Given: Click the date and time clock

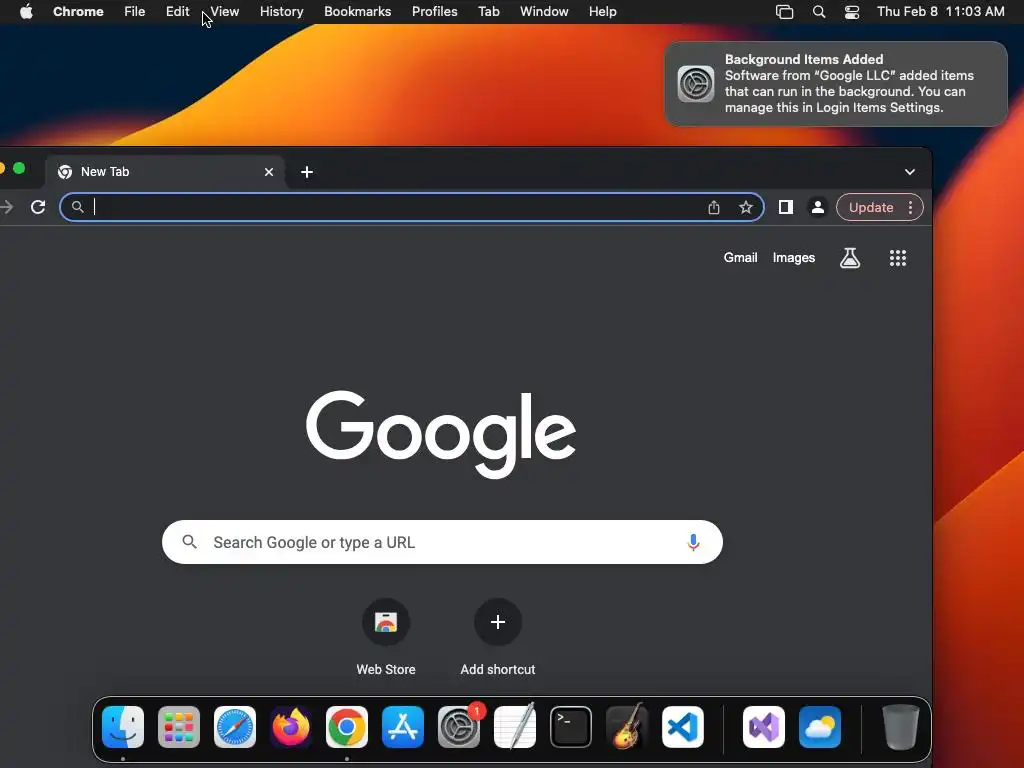Looking at the screenshot, I should 940,12.
